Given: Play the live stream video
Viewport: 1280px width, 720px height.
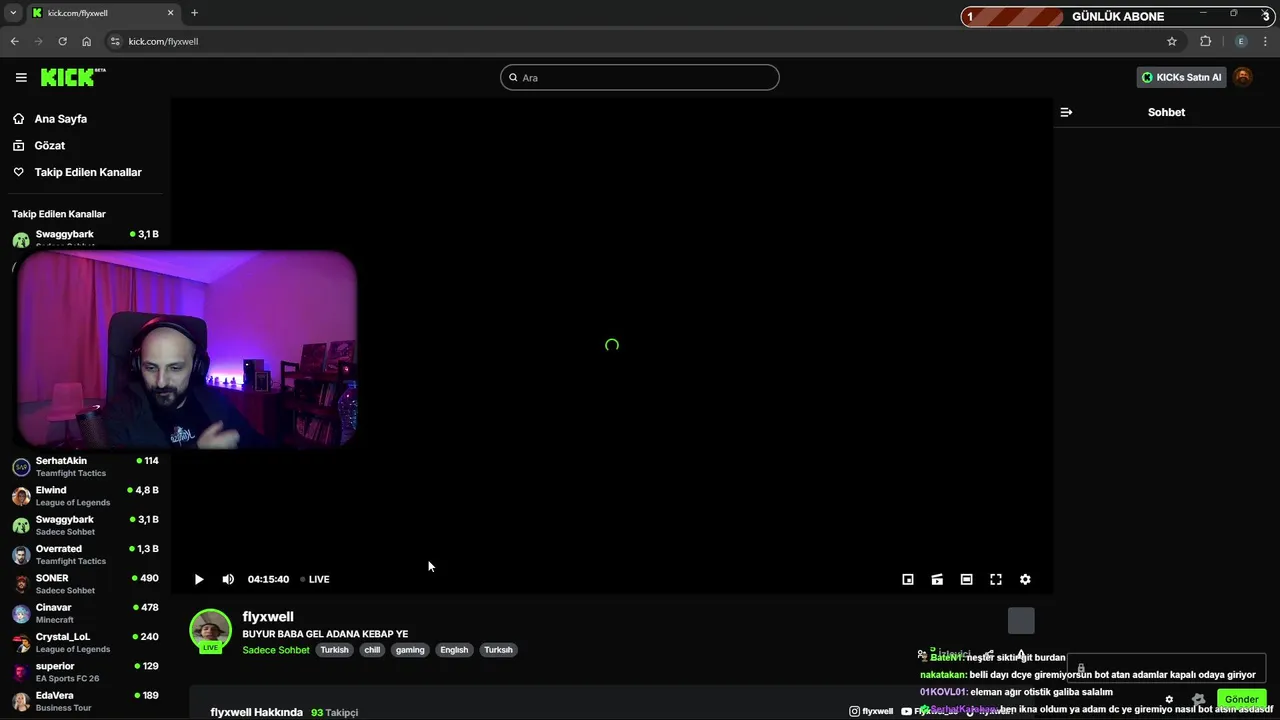Looking at the screenshot, I should click(x=199, y=579).
